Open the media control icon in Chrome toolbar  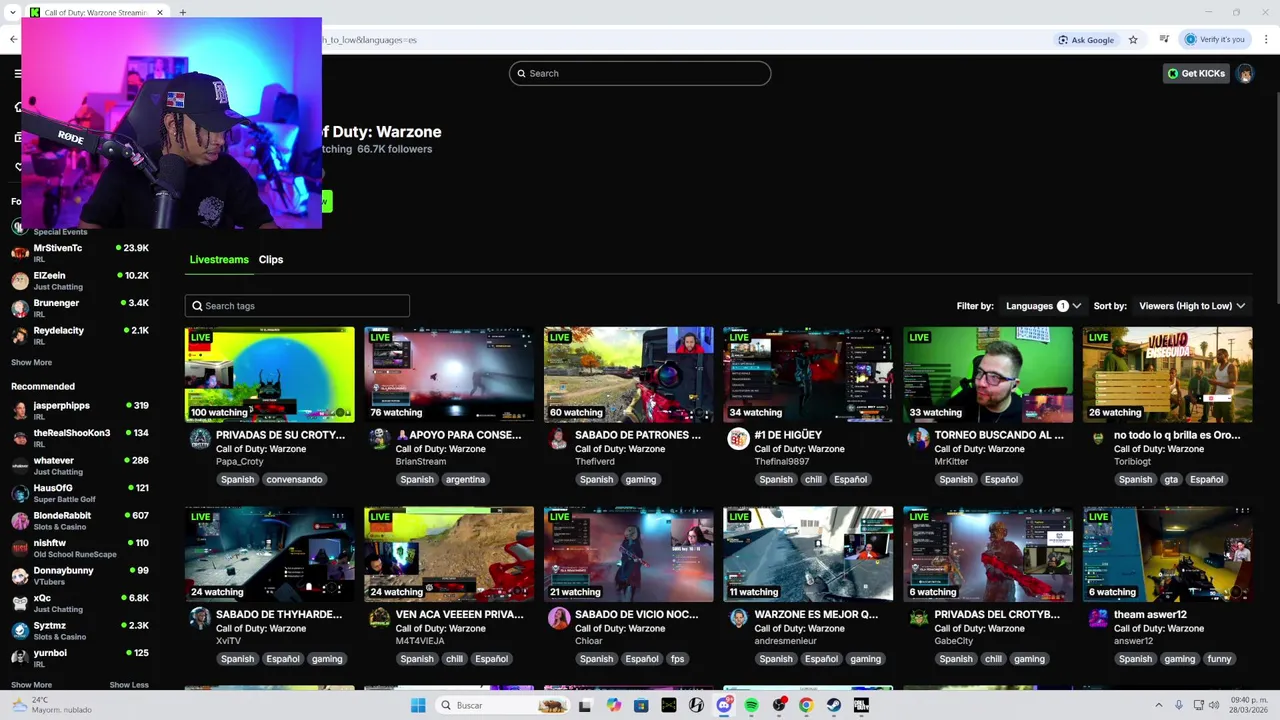[1164, 40]
